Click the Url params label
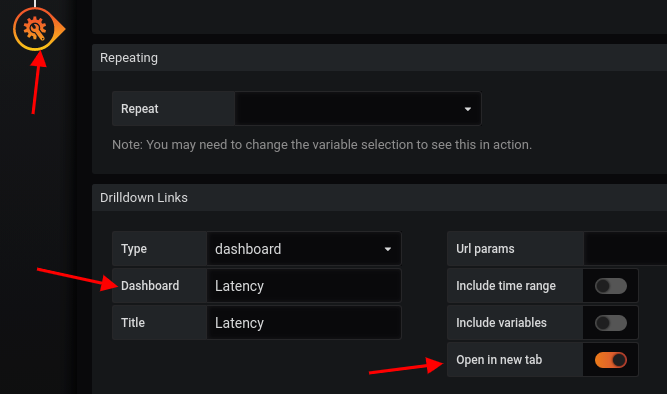The height and width of the screenshot is (394, 667). (x=485, y=248)
